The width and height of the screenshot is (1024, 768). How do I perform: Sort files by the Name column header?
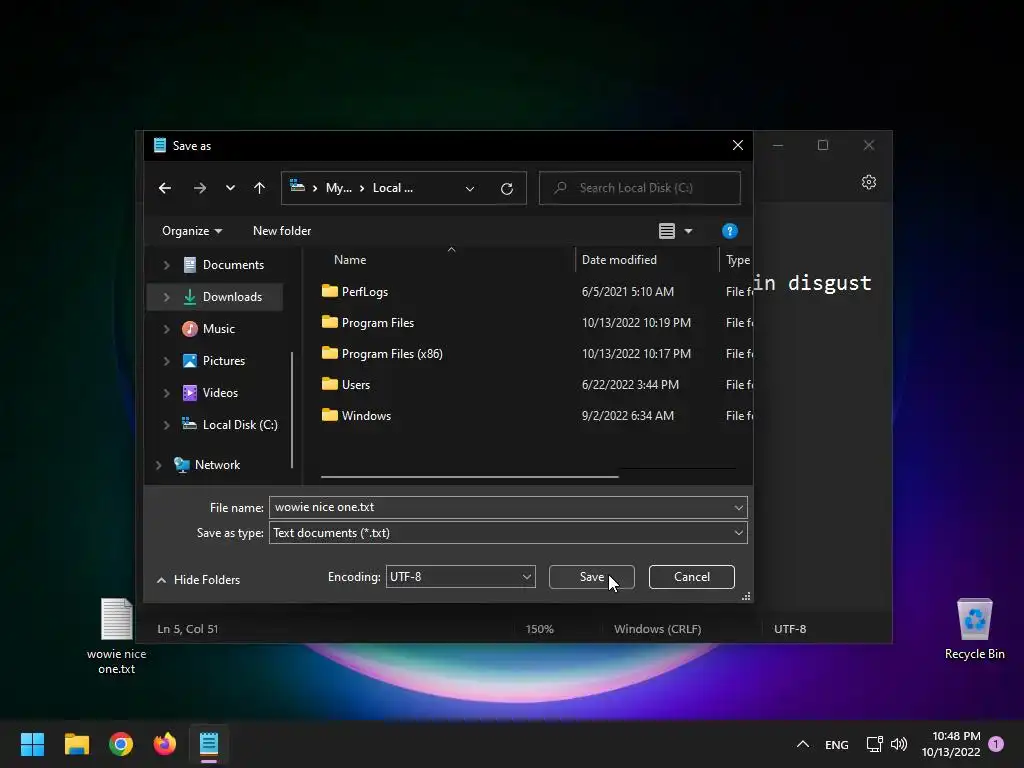[350, 260]
